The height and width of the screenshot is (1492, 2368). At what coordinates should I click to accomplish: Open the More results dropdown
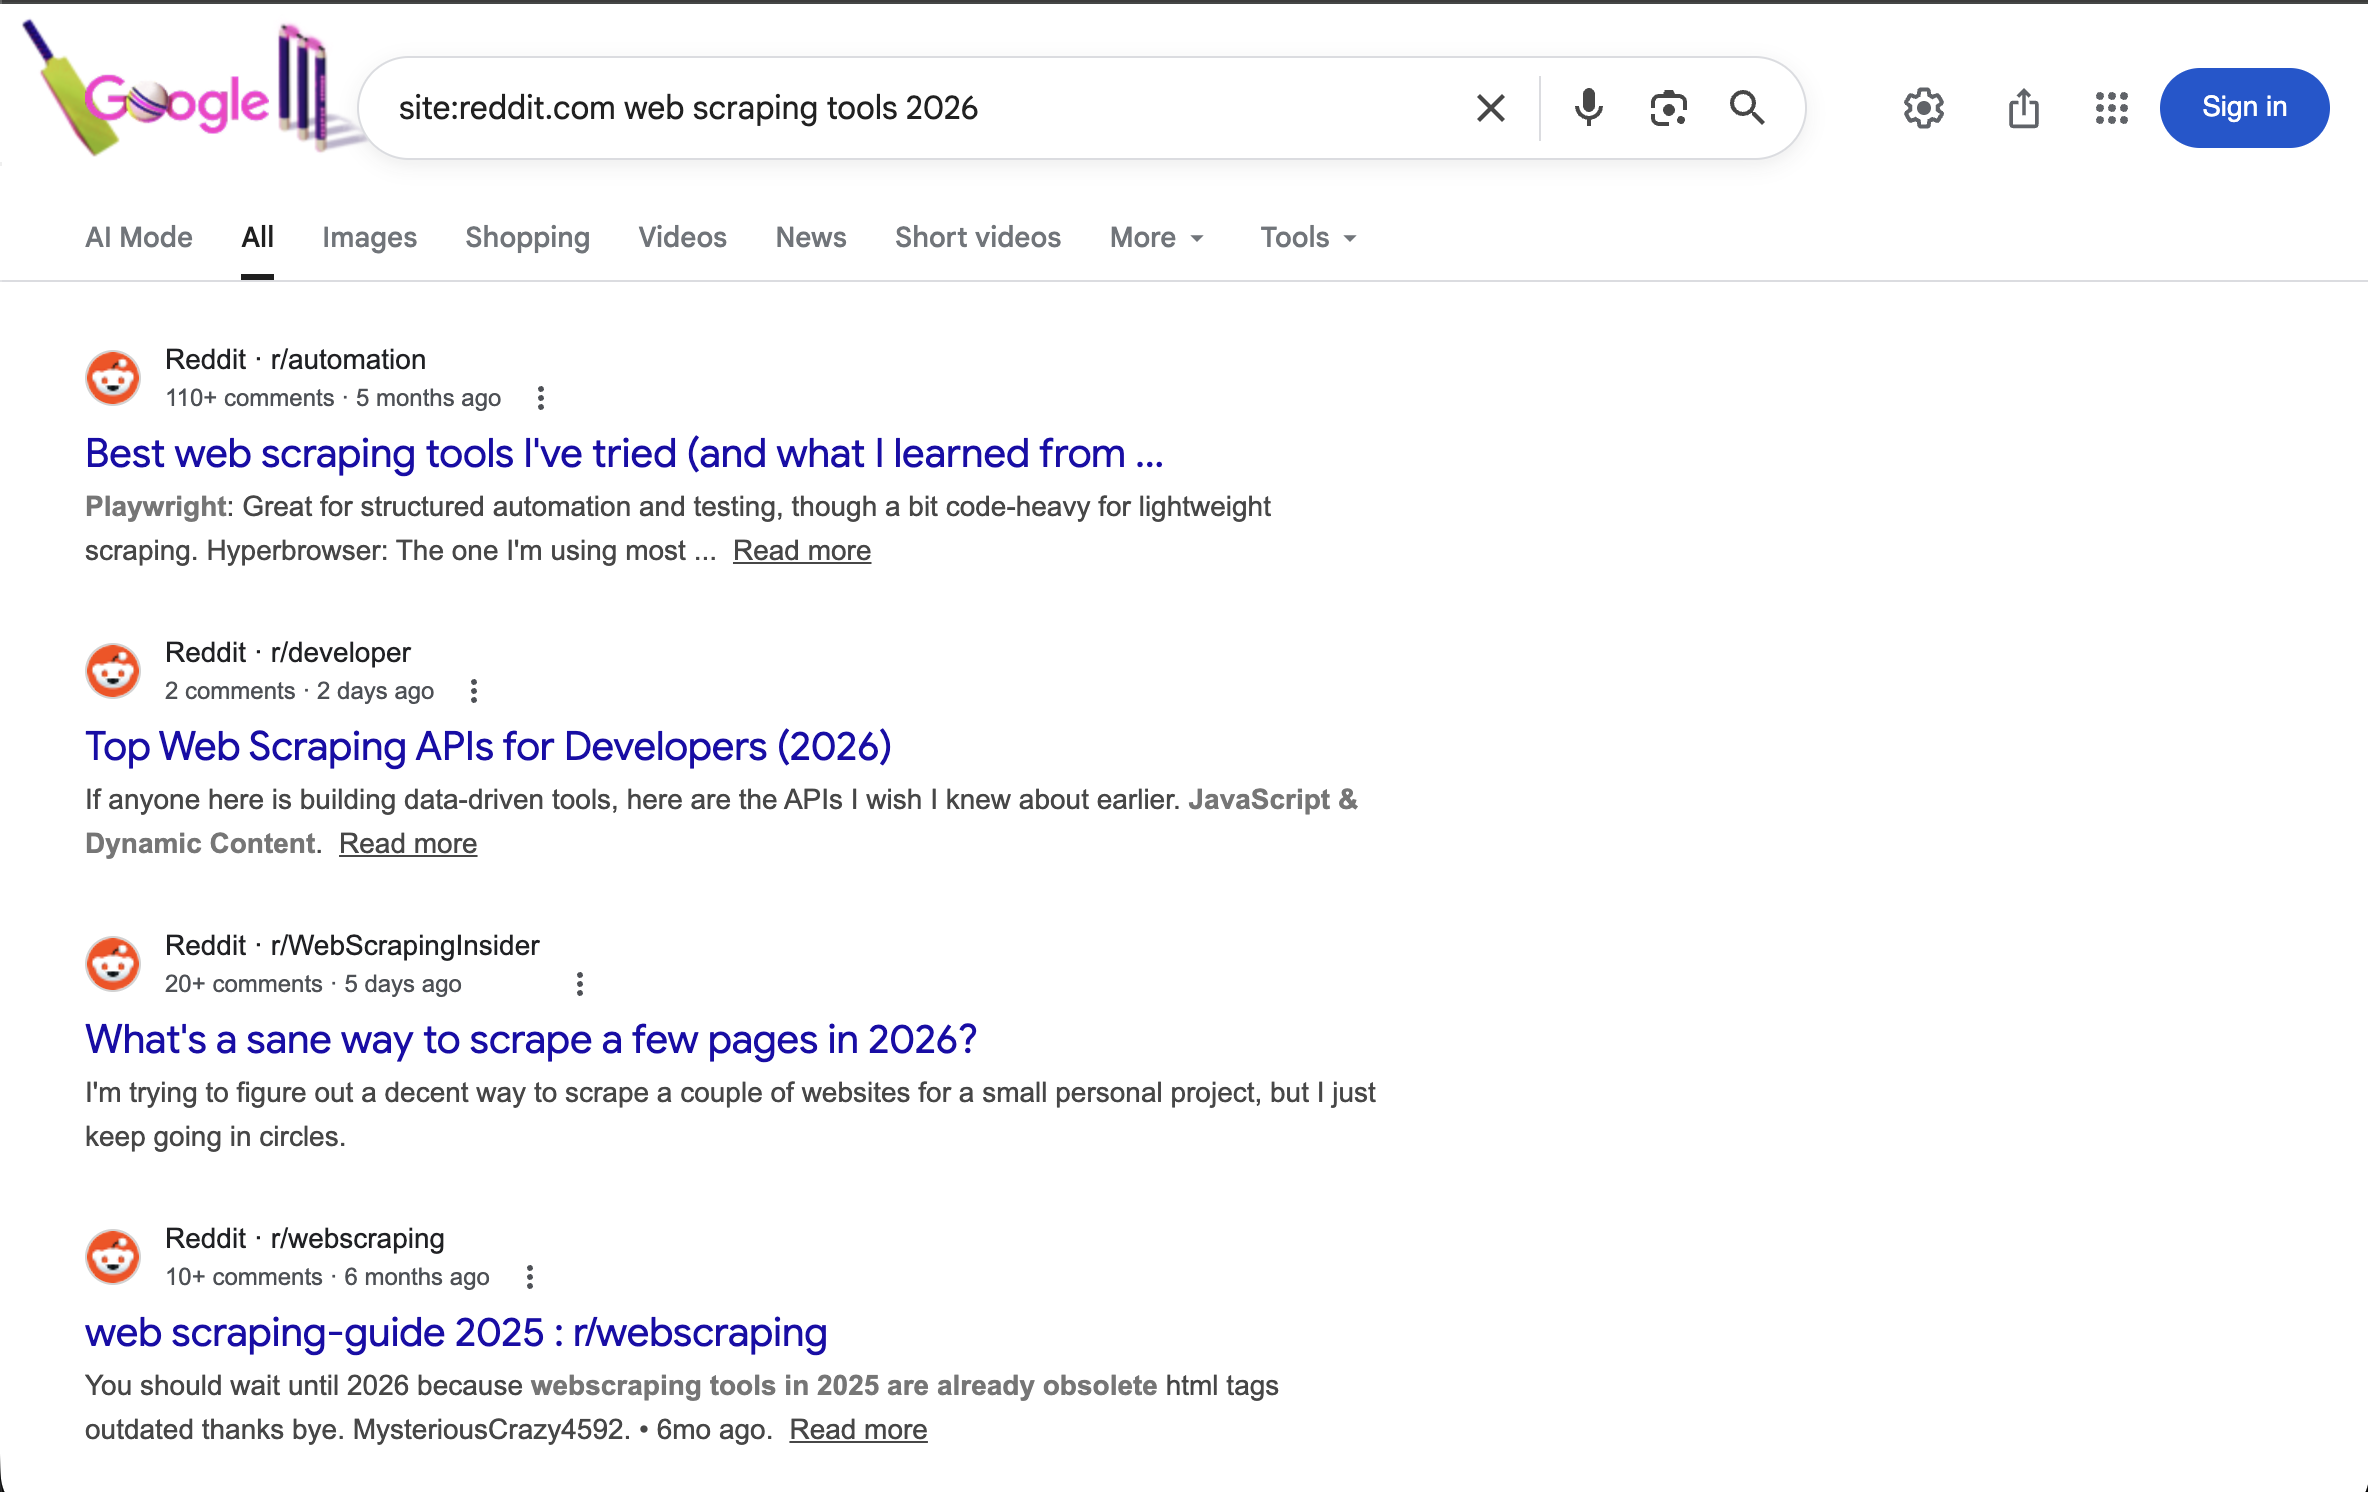pyautogui.click(x=1155, y=237)
